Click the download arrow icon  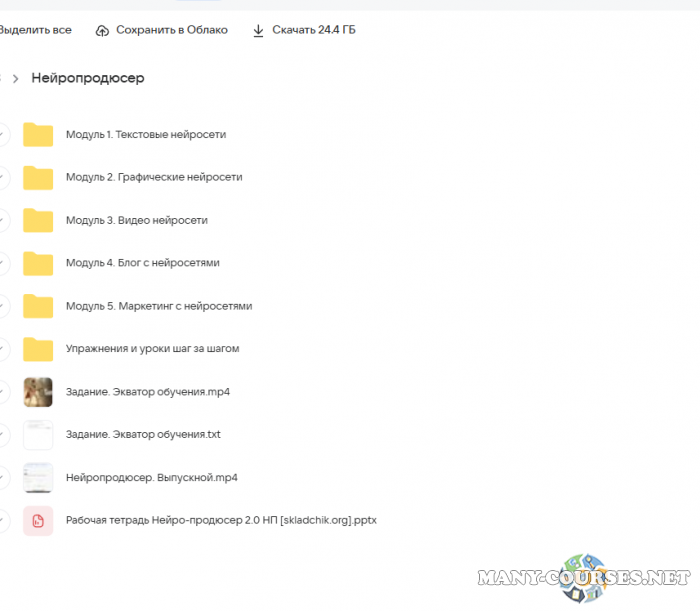pyautogui.click(x=258, y=30)
